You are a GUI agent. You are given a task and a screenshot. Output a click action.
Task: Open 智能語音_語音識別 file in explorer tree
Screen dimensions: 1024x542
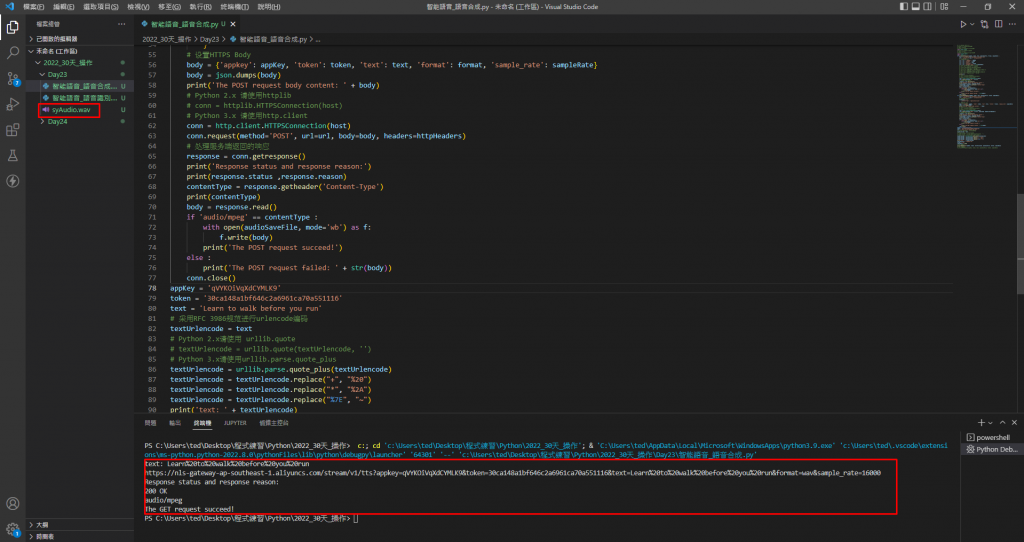click(80, 98)
